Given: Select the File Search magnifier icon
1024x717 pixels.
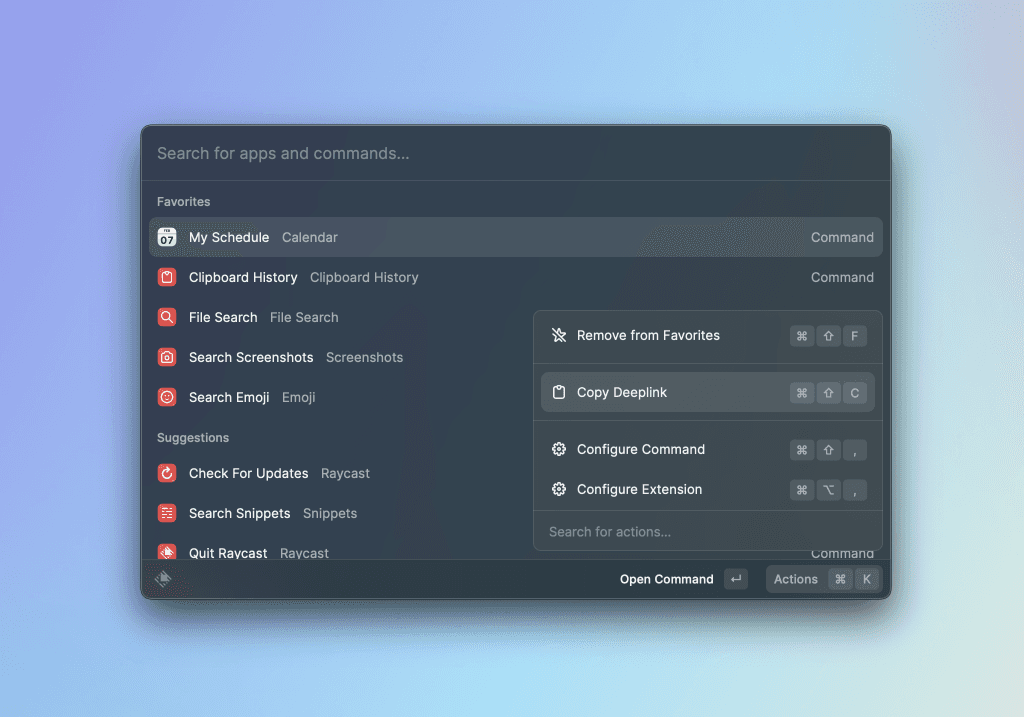Looking at the screenshot, I should [167, 317].
